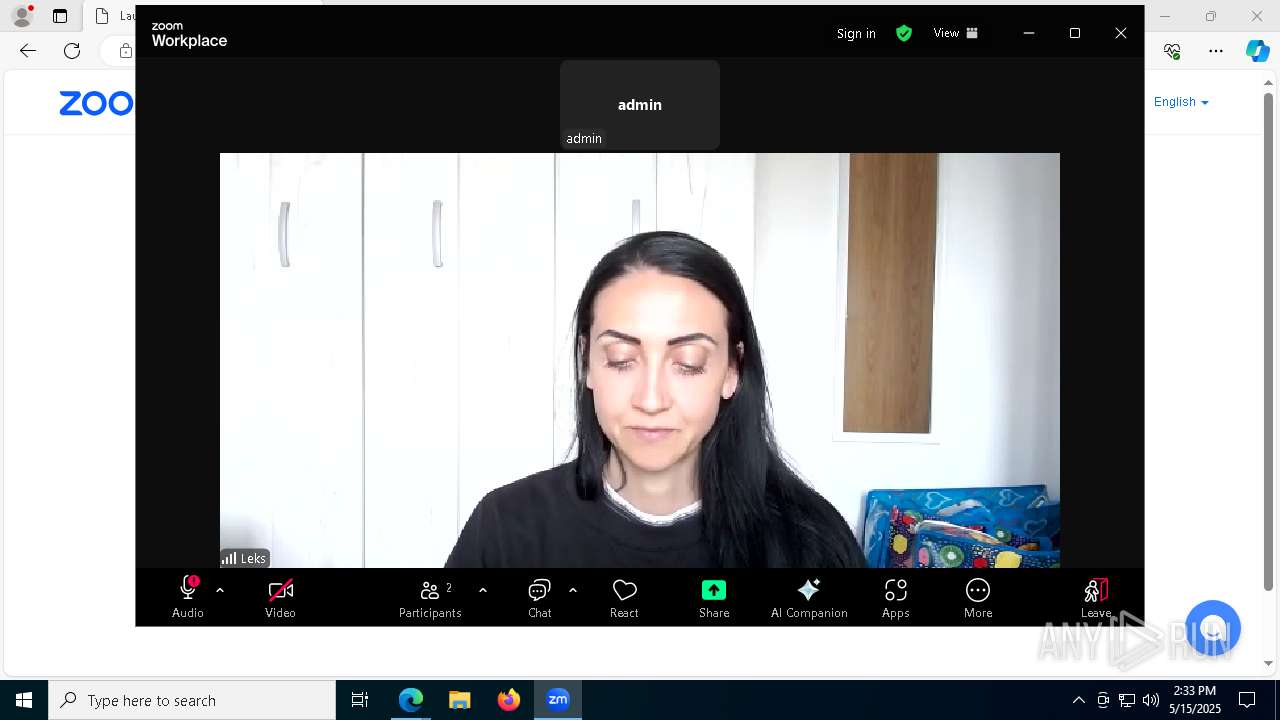The height and width of the screenshot is (720, 1280).
Task: Open Edge settings and more menu
Action: (x=1216, y=51)
